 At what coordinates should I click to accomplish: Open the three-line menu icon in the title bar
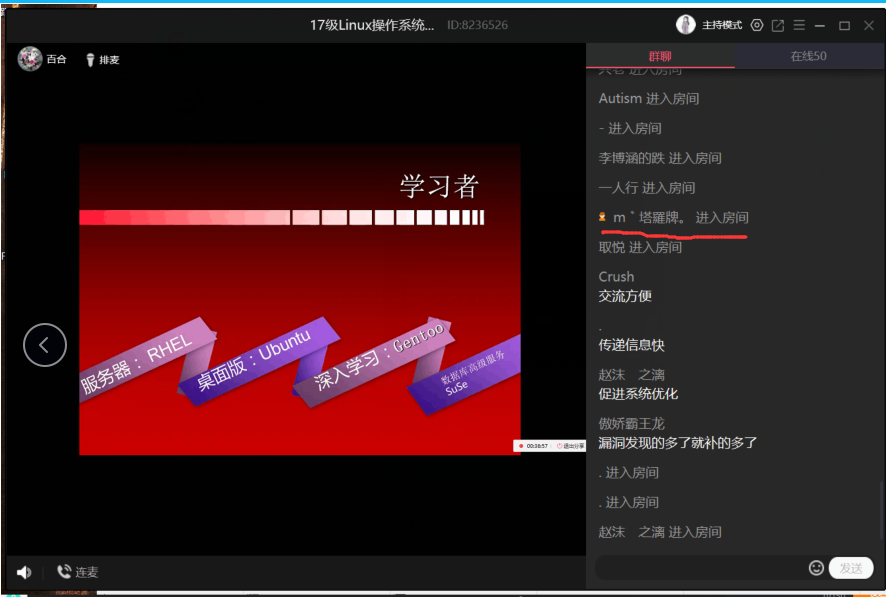click(799, 25)
